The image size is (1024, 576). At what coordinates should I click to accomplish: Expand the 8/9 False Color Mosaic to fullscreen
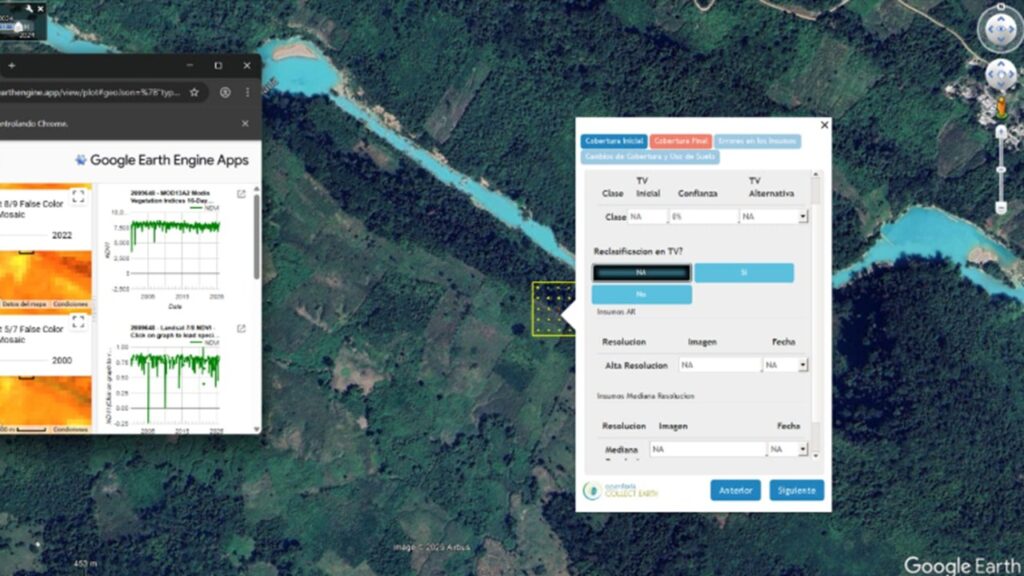pos(78,197)
